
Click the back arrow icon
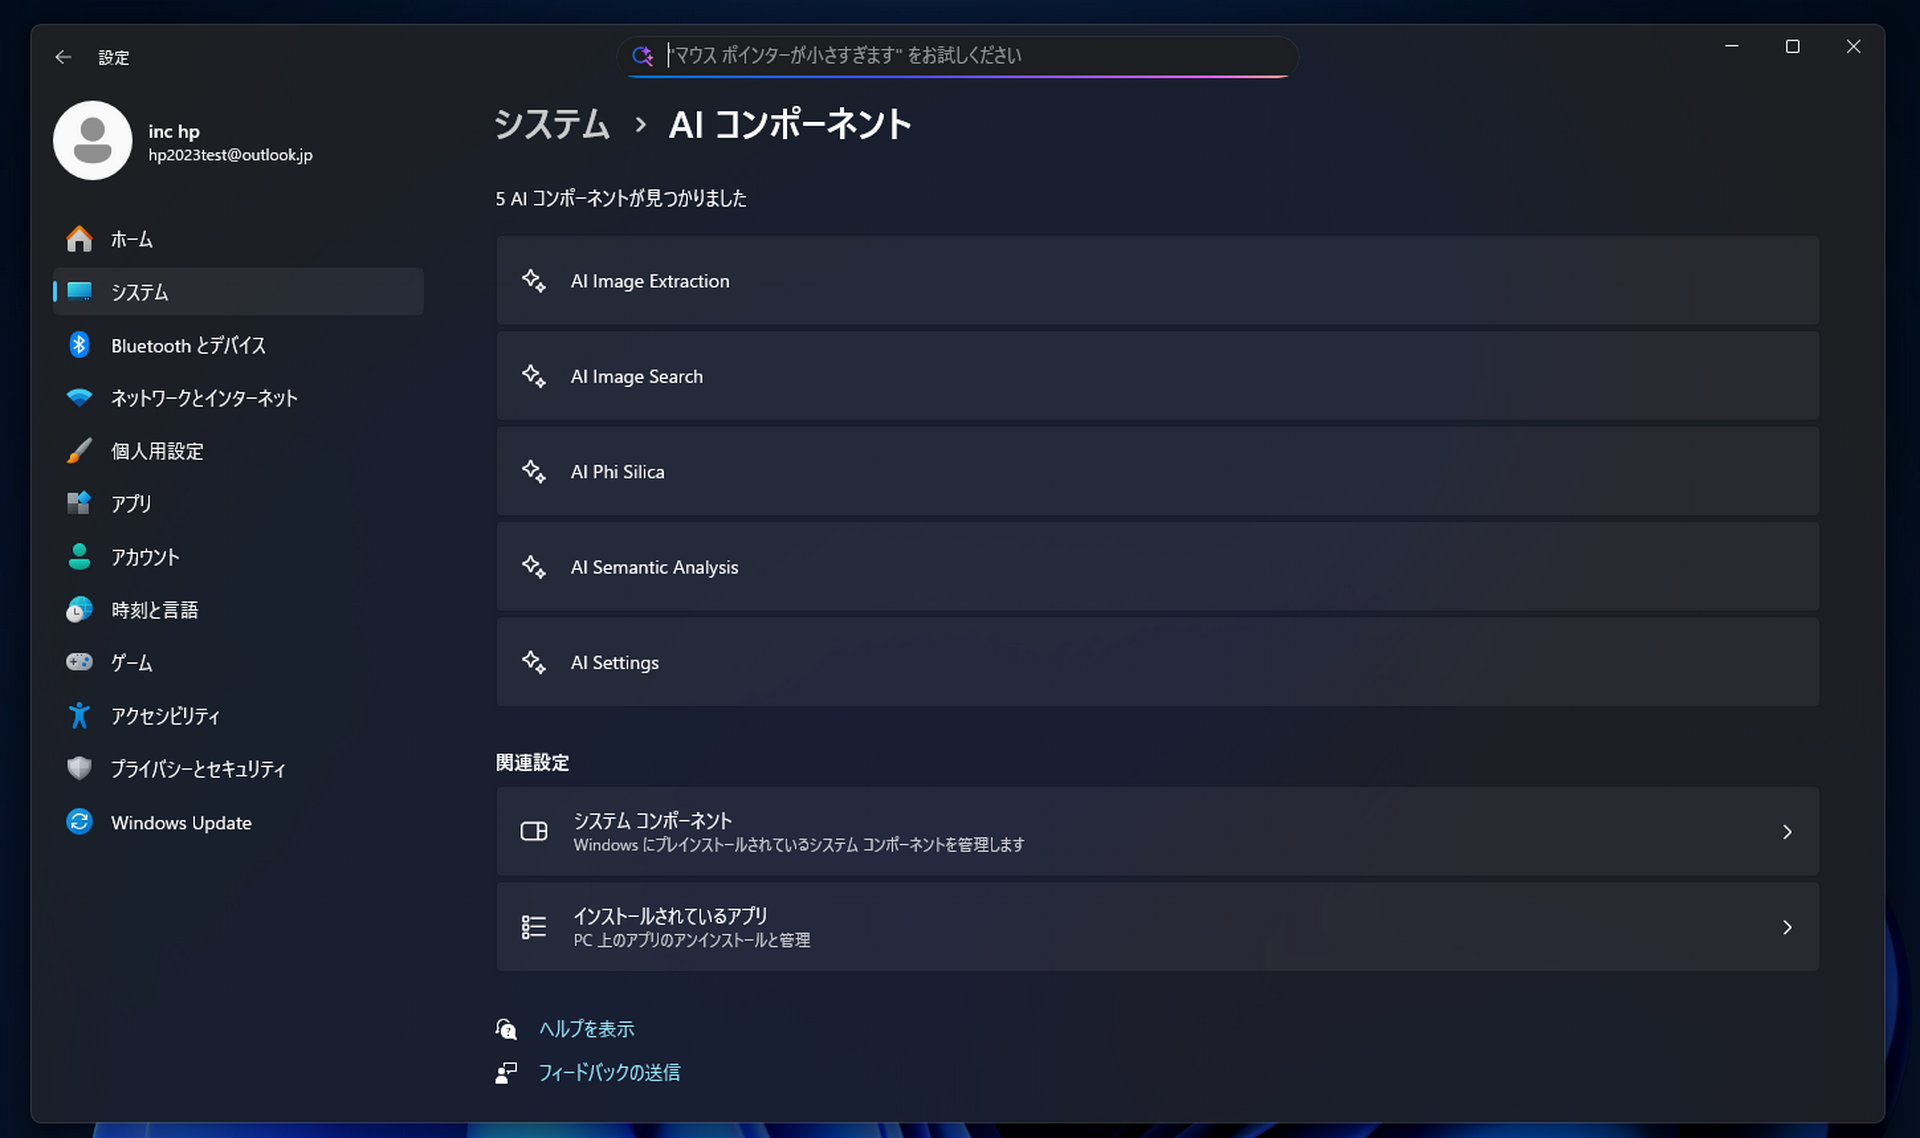click(x=63, y=57)
